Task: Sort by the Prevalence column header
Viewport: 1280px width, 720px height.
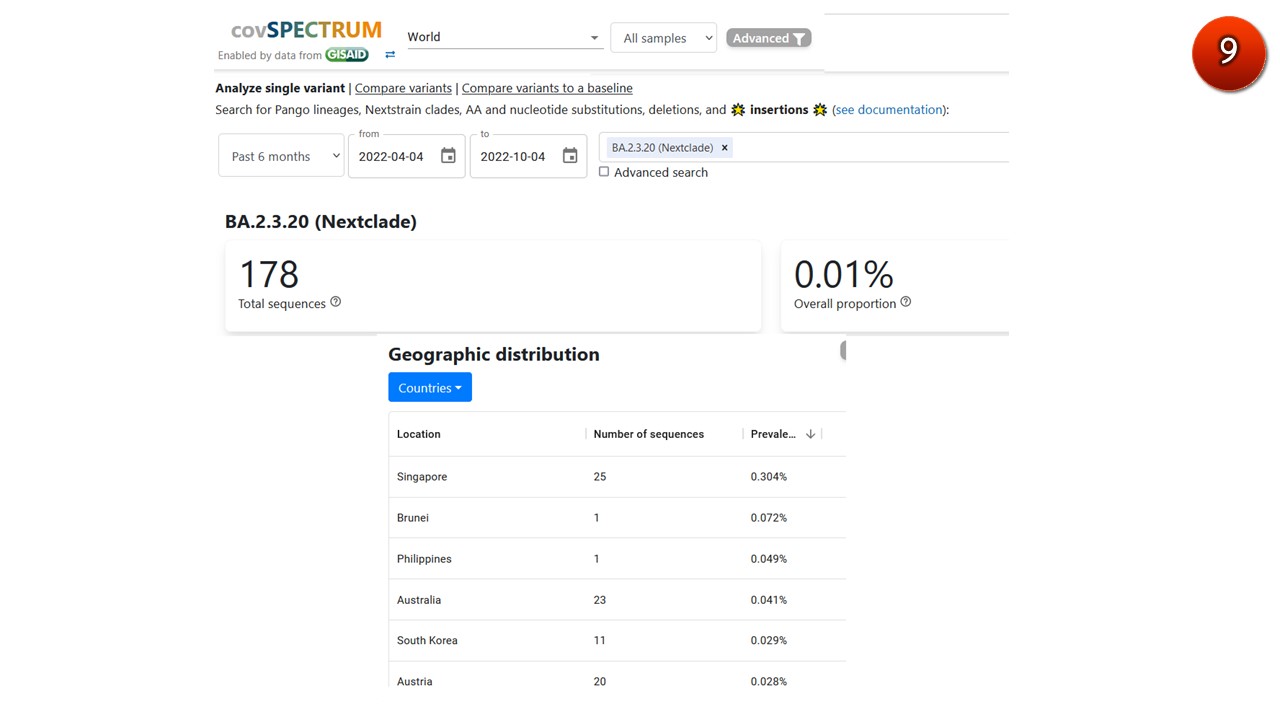Action: click(x=773, y=434)
